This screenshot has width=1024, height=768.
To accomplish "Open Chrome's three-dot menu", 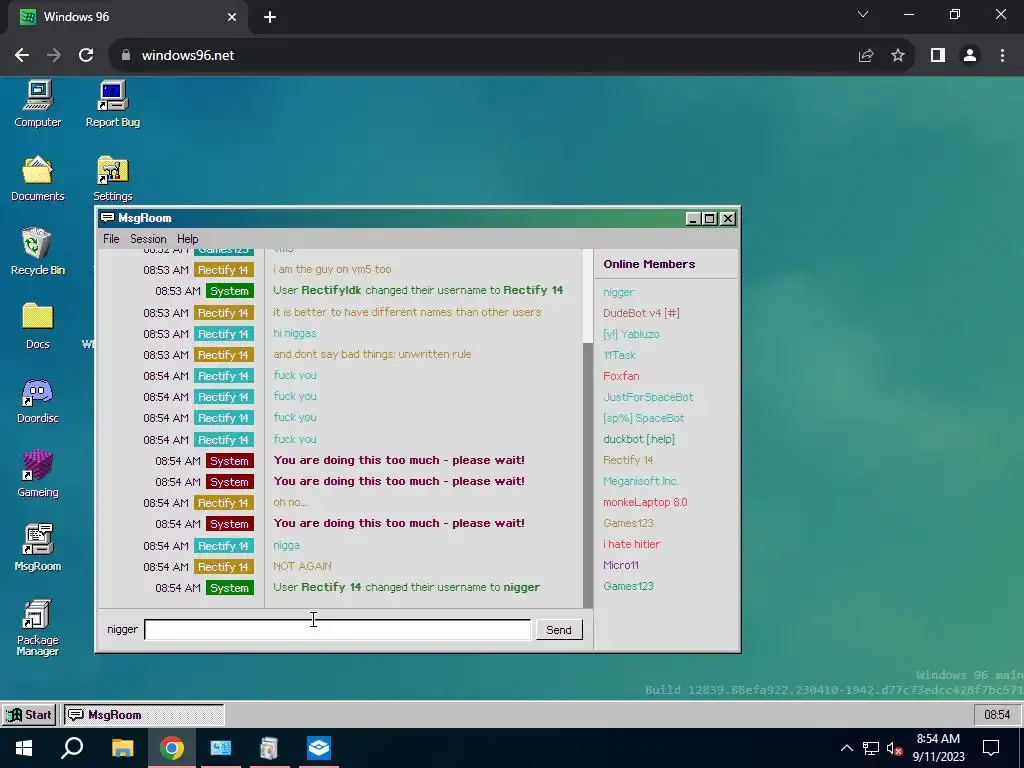I will [1002, 56].
